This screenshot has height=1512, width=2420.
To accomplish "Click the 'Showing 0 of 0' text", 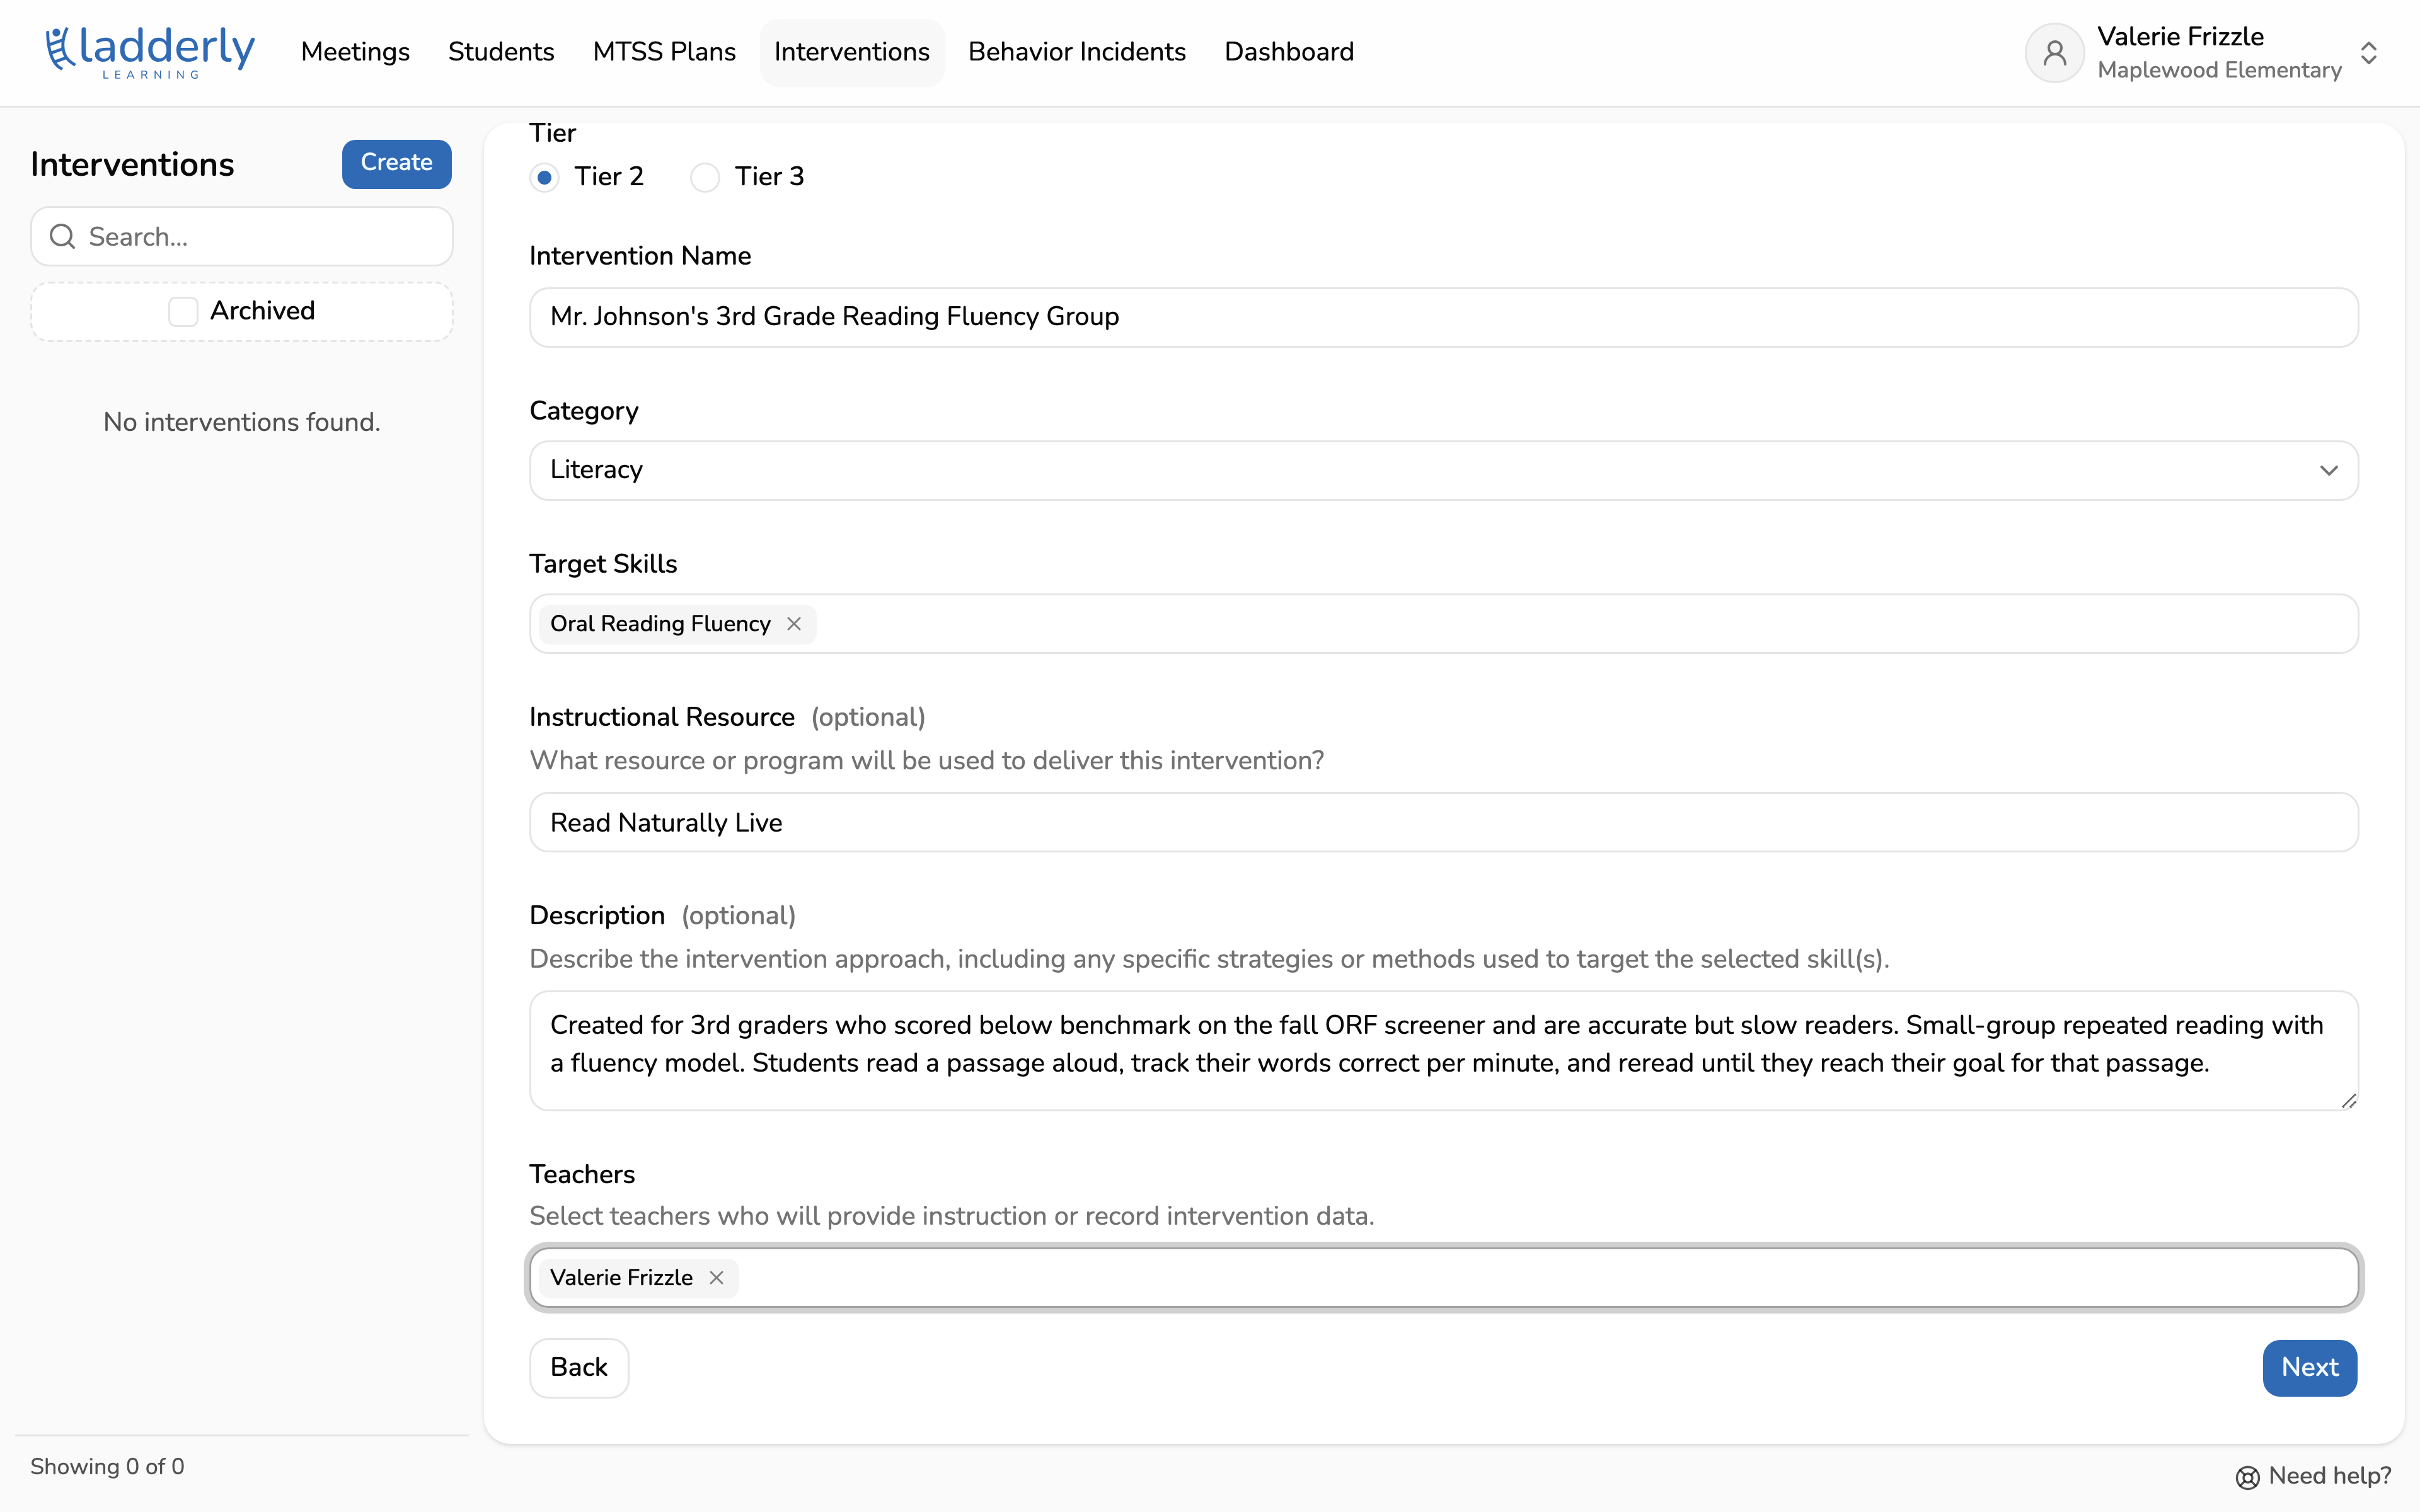I will point(107,1466).
